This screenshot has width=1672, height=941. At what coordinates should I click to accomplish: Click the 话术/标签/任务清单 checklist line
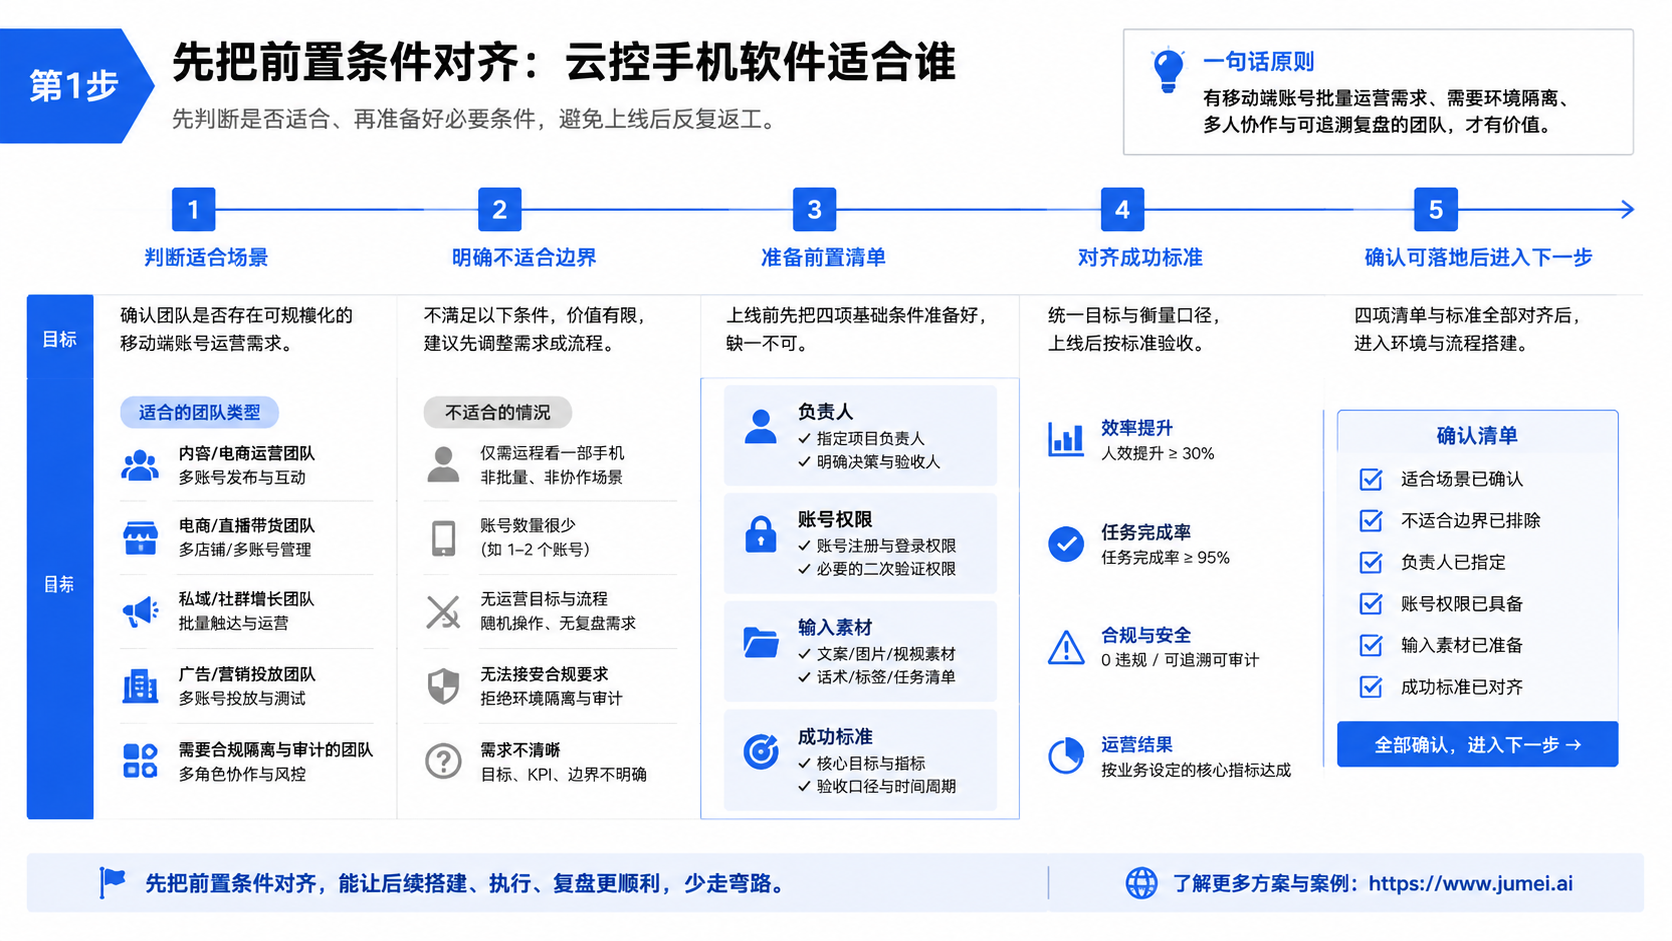coord(877,677)
